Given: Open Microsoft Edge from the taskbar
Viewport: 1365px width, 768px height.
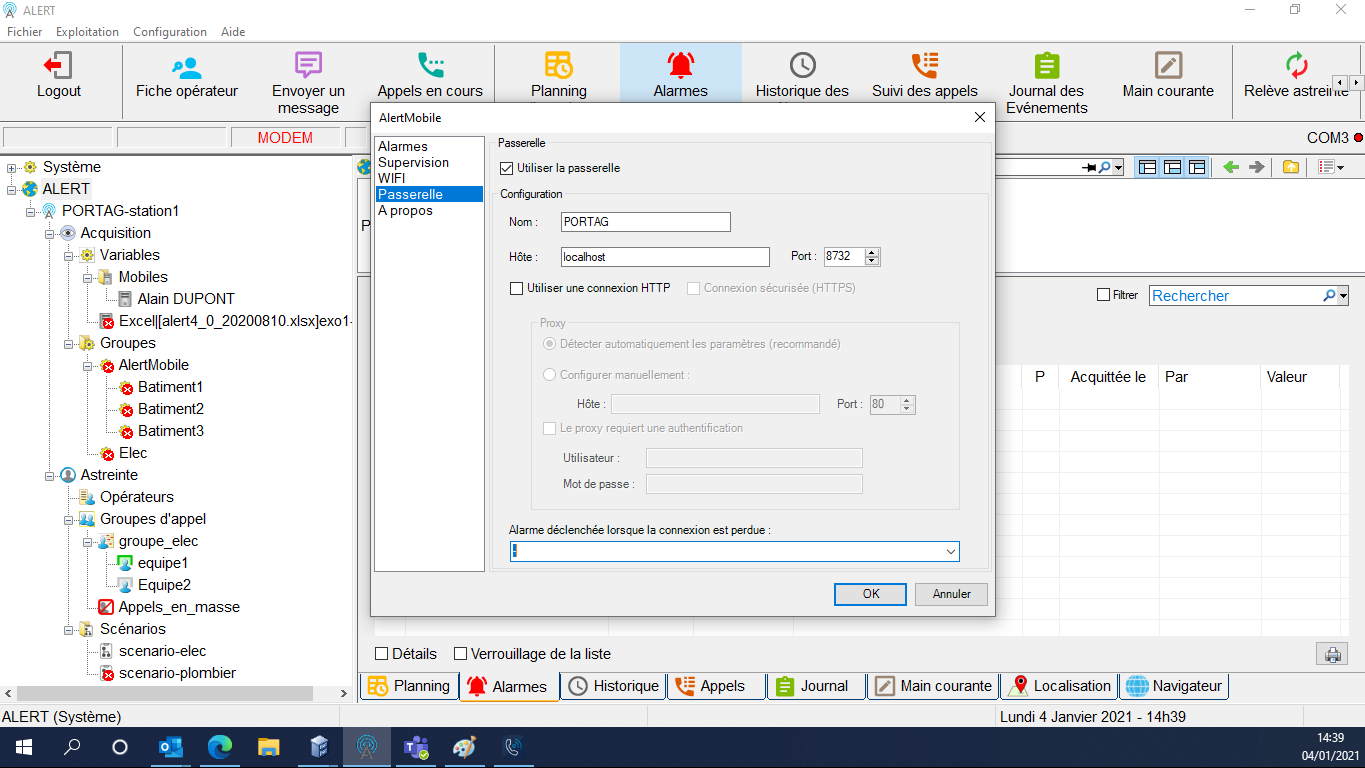Looking at the screenshot, I should coord(220,747).
